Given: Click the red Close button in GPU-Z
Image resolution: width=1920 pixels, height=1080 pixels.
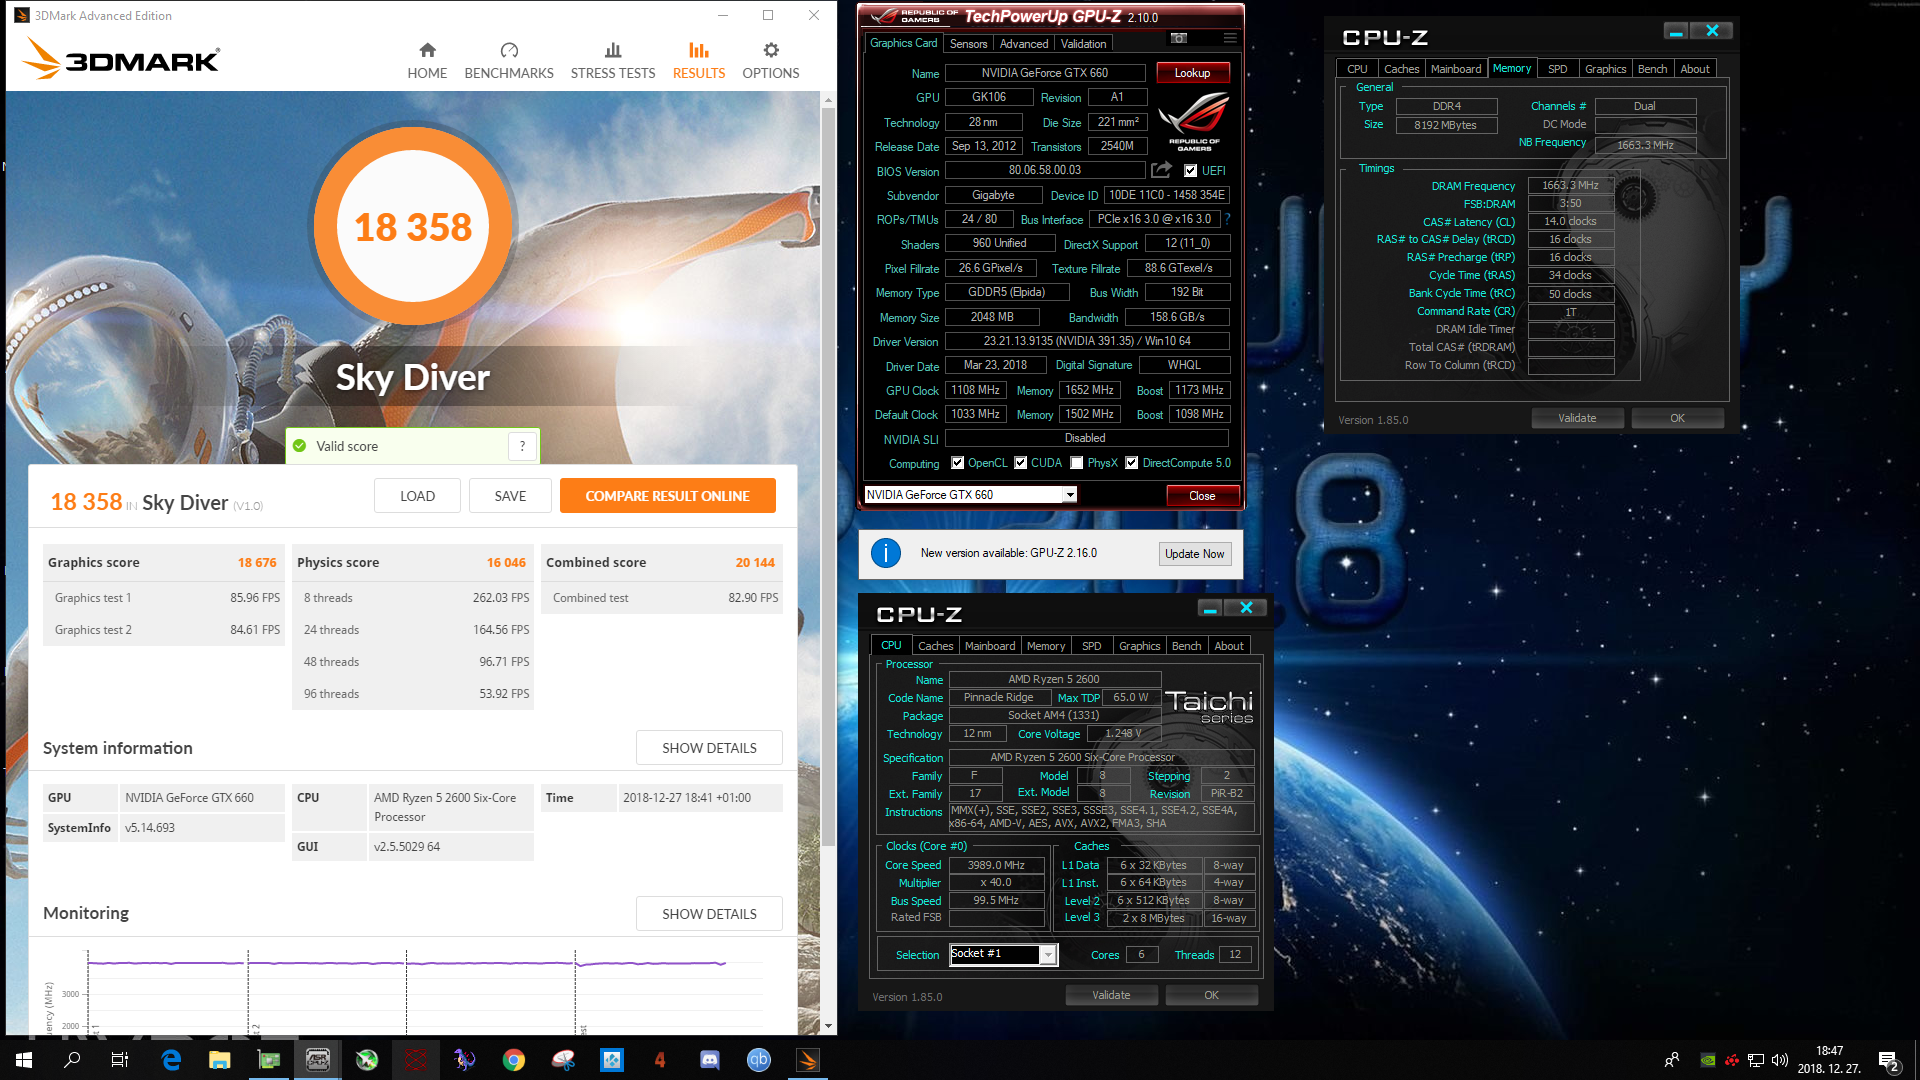Looking at the screenshot, I should click(1202, 496).
